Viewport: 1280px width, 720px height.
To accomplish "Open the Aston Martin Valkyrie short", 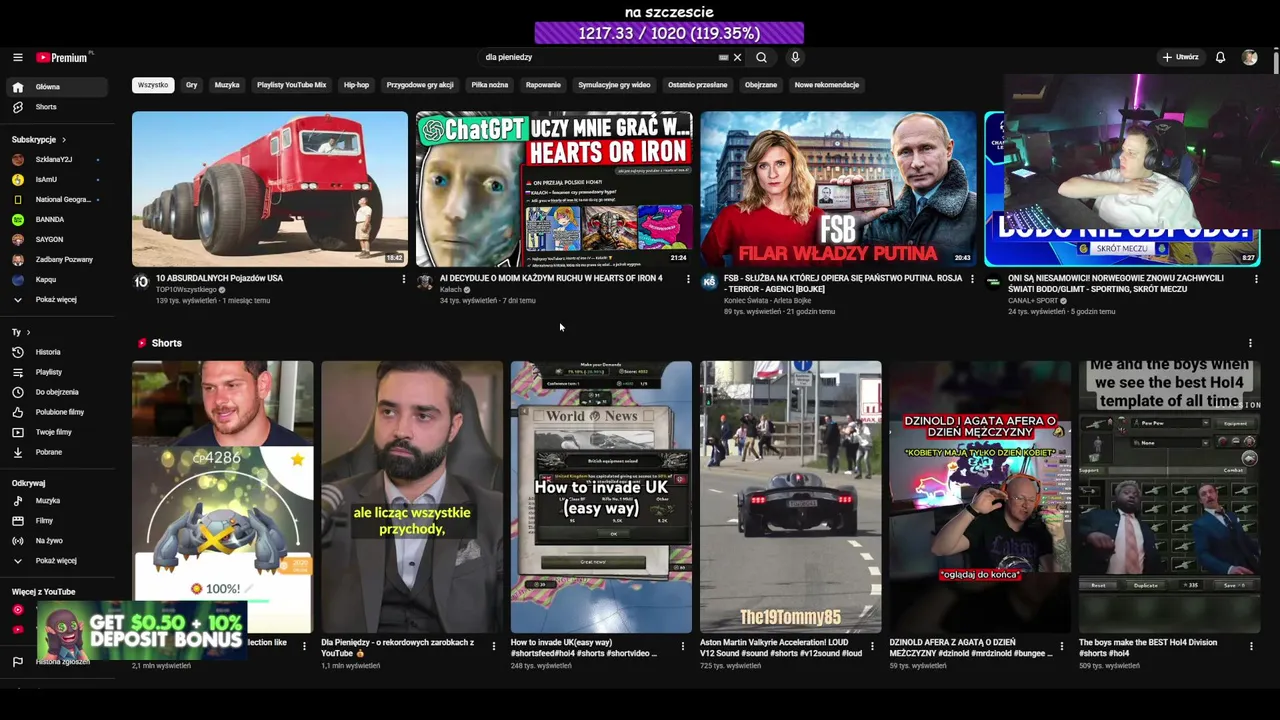I will coord(791,497).
